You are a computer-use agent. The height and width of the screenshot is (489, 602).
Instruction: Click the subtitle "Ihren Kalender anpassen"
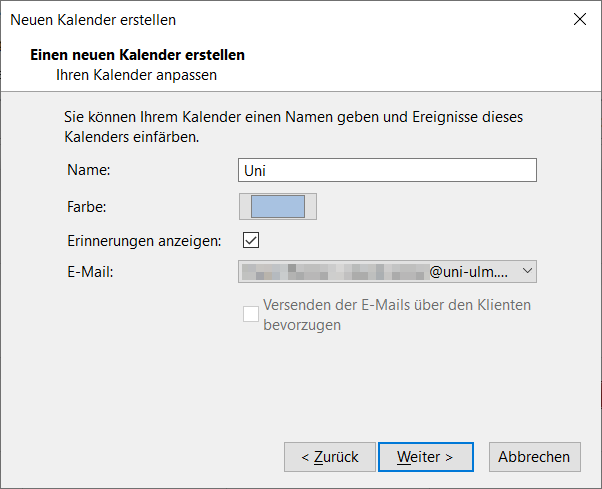[137, 73]
